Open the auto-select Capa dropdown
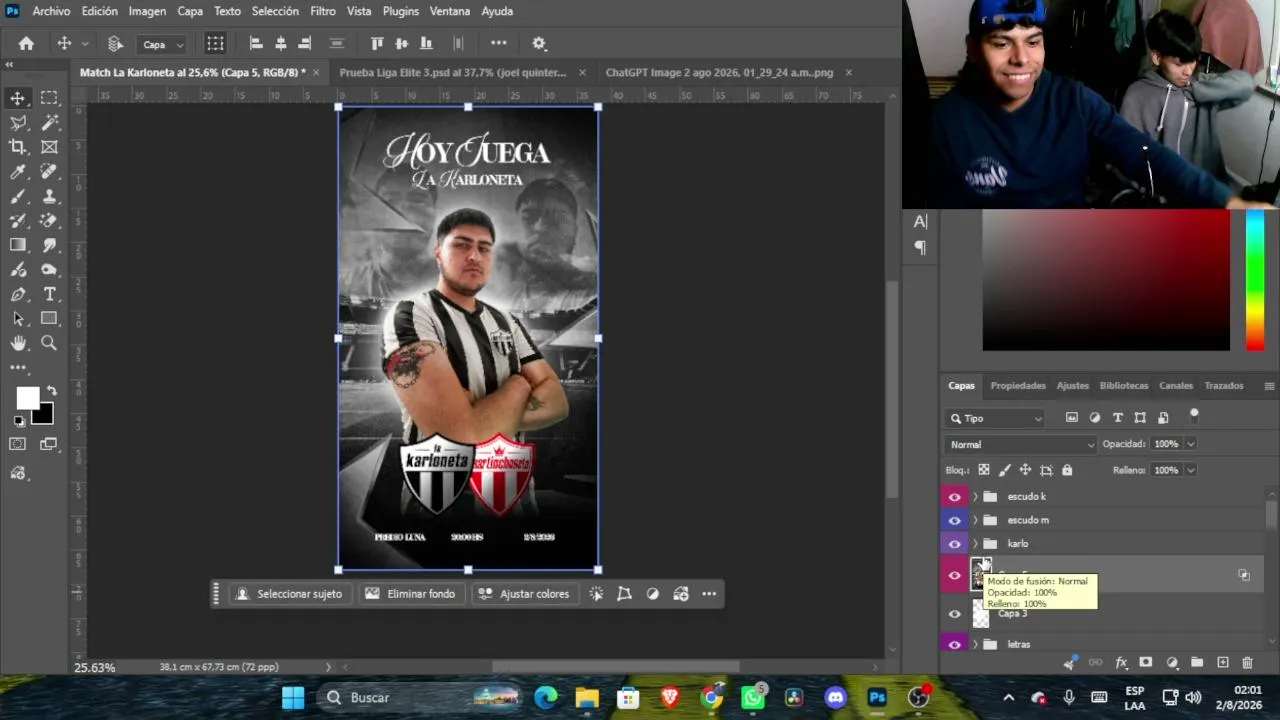1280x720 pixels. (163, 44)
